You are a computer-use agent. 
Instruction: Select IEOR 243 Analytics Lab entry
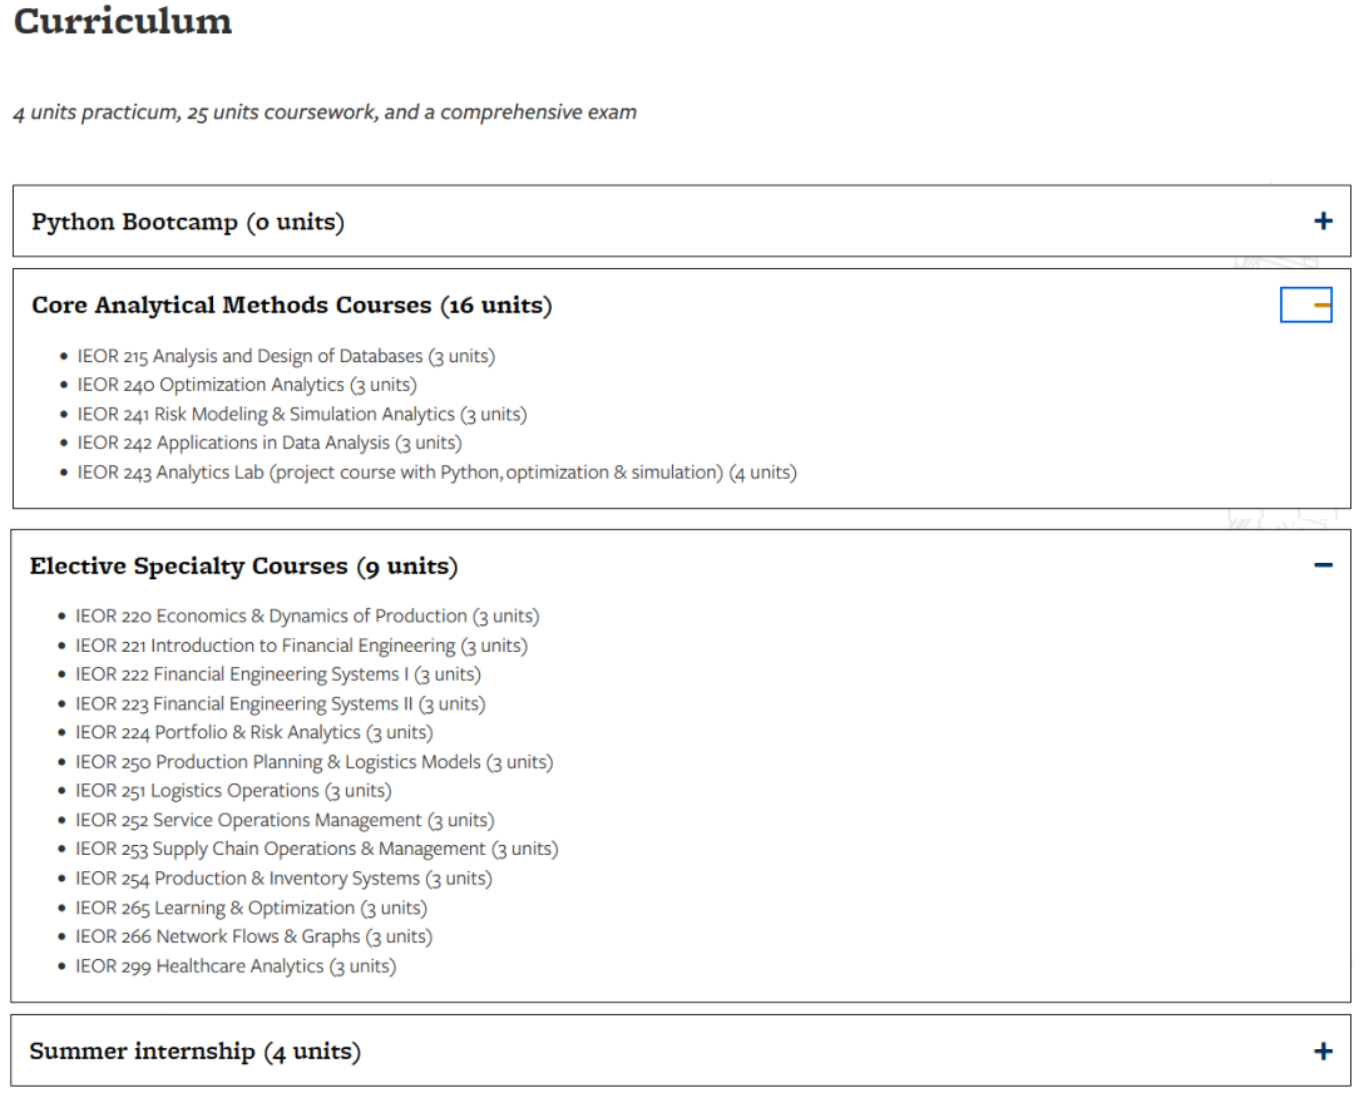[436, 472]
